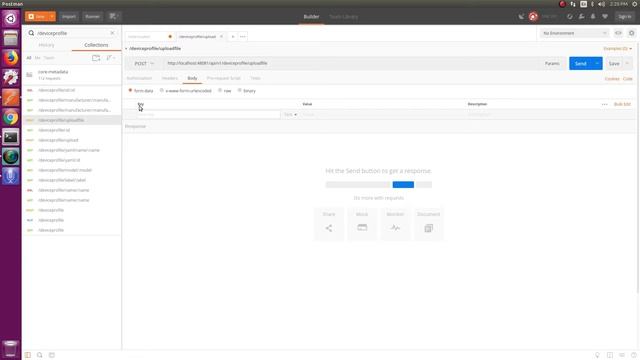Select the binary body radio button
The width and height of the screenshot is (640, 360).
pyautogui.click(x=240, y=91)
